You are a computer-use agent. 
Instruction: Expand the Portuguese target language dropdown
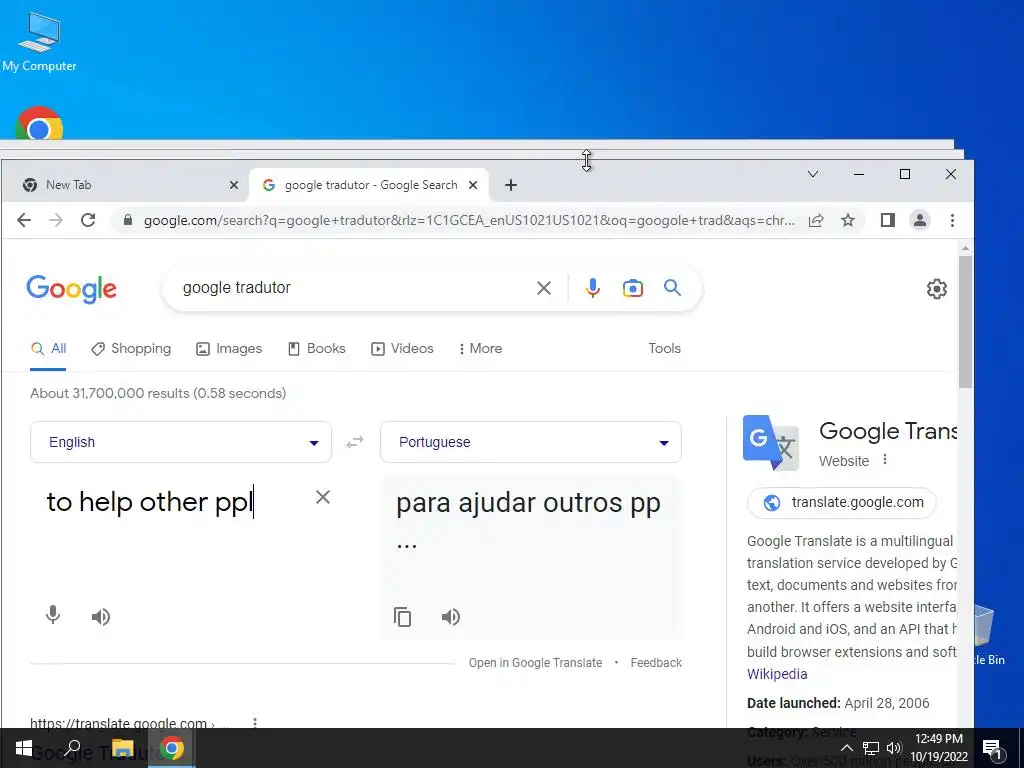(531, 442)
